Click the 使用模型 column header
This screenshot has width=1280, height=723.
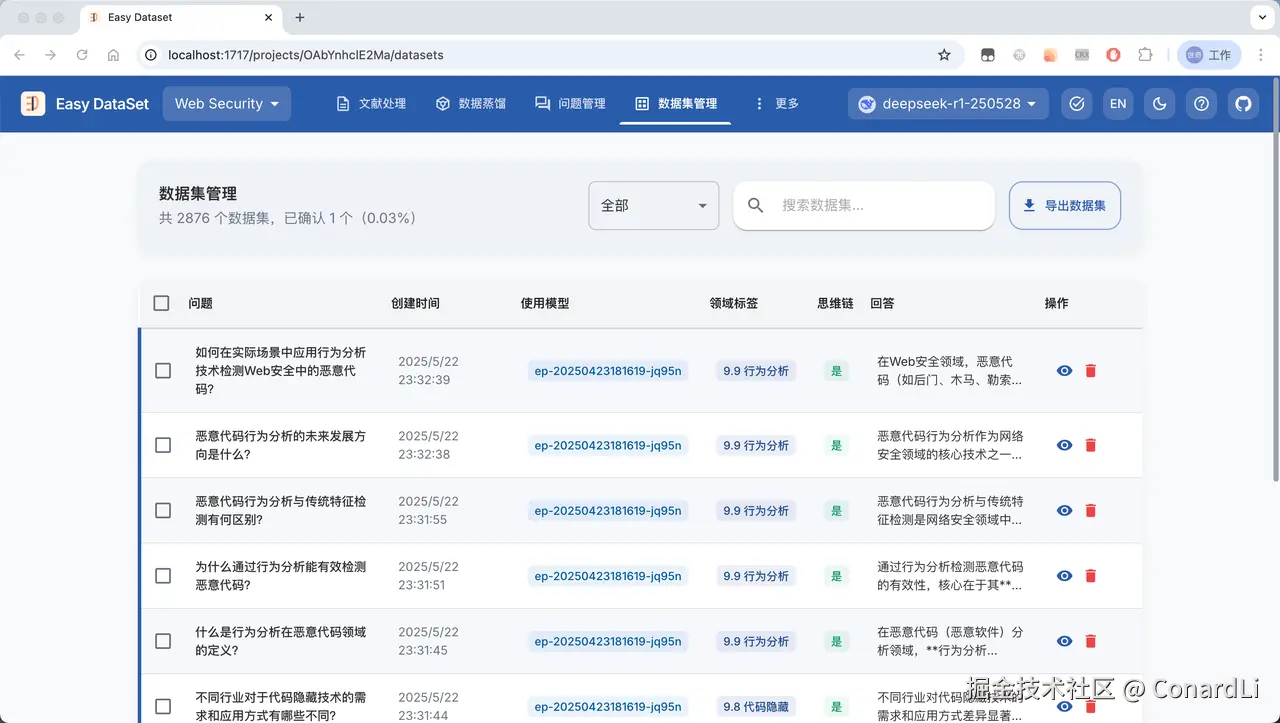(x=545, y=303)
